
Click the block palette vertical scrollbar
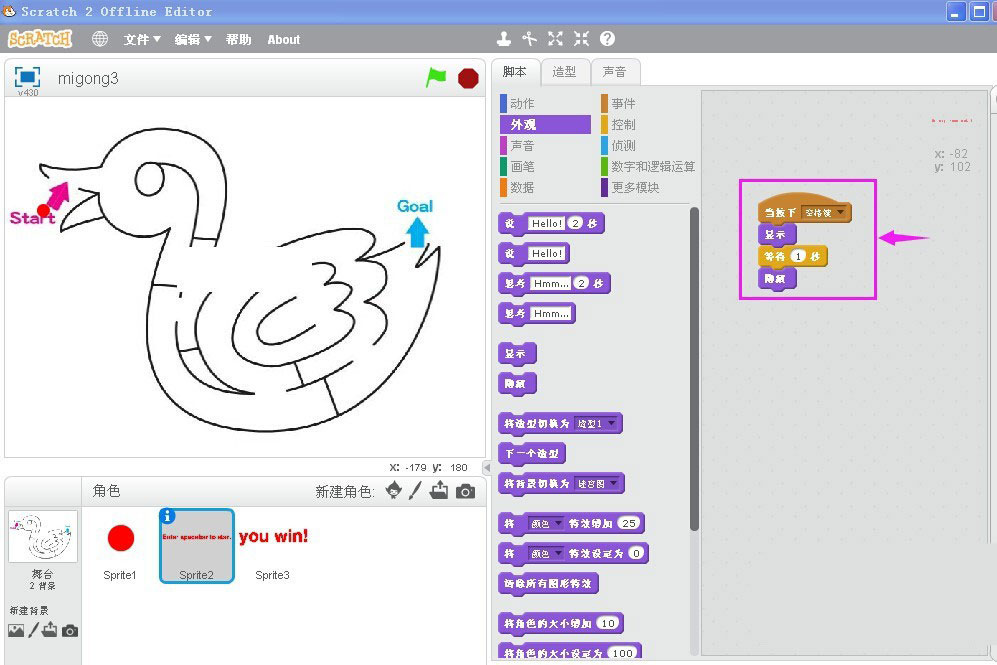pos(694,369)
